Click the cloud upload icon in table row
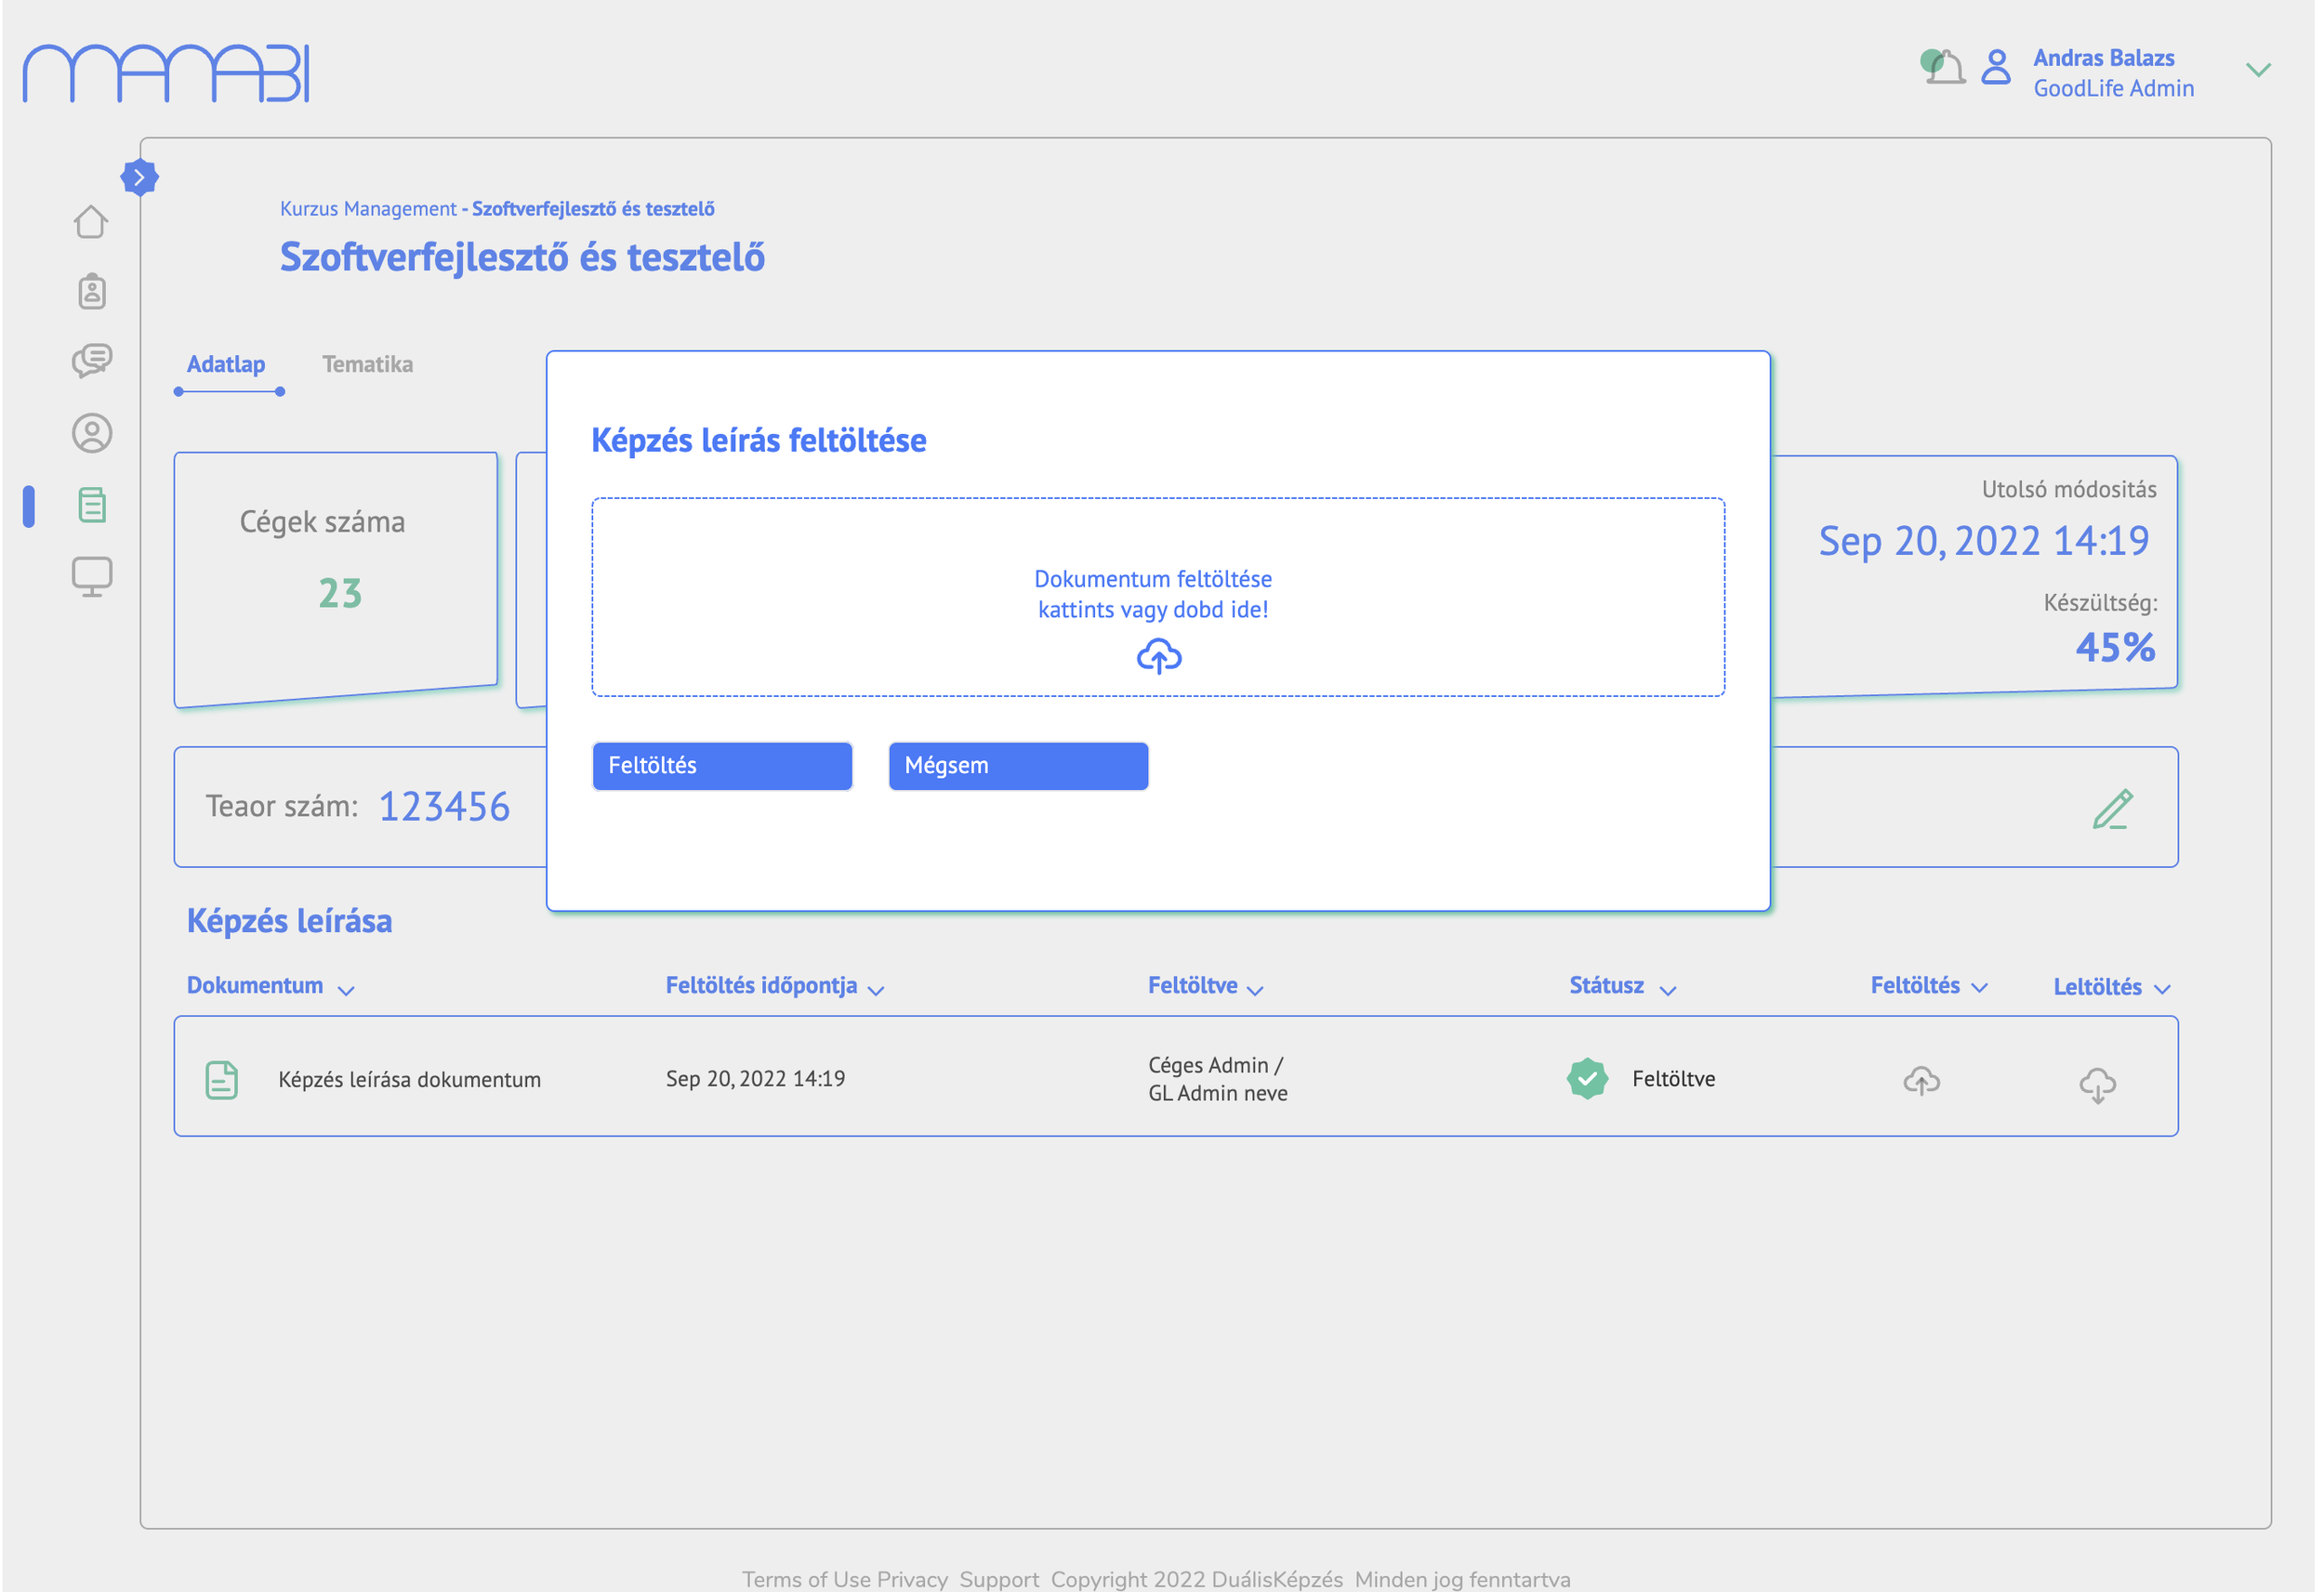Screen dimensions: 2324x1592 [x=1921, y=1081]
